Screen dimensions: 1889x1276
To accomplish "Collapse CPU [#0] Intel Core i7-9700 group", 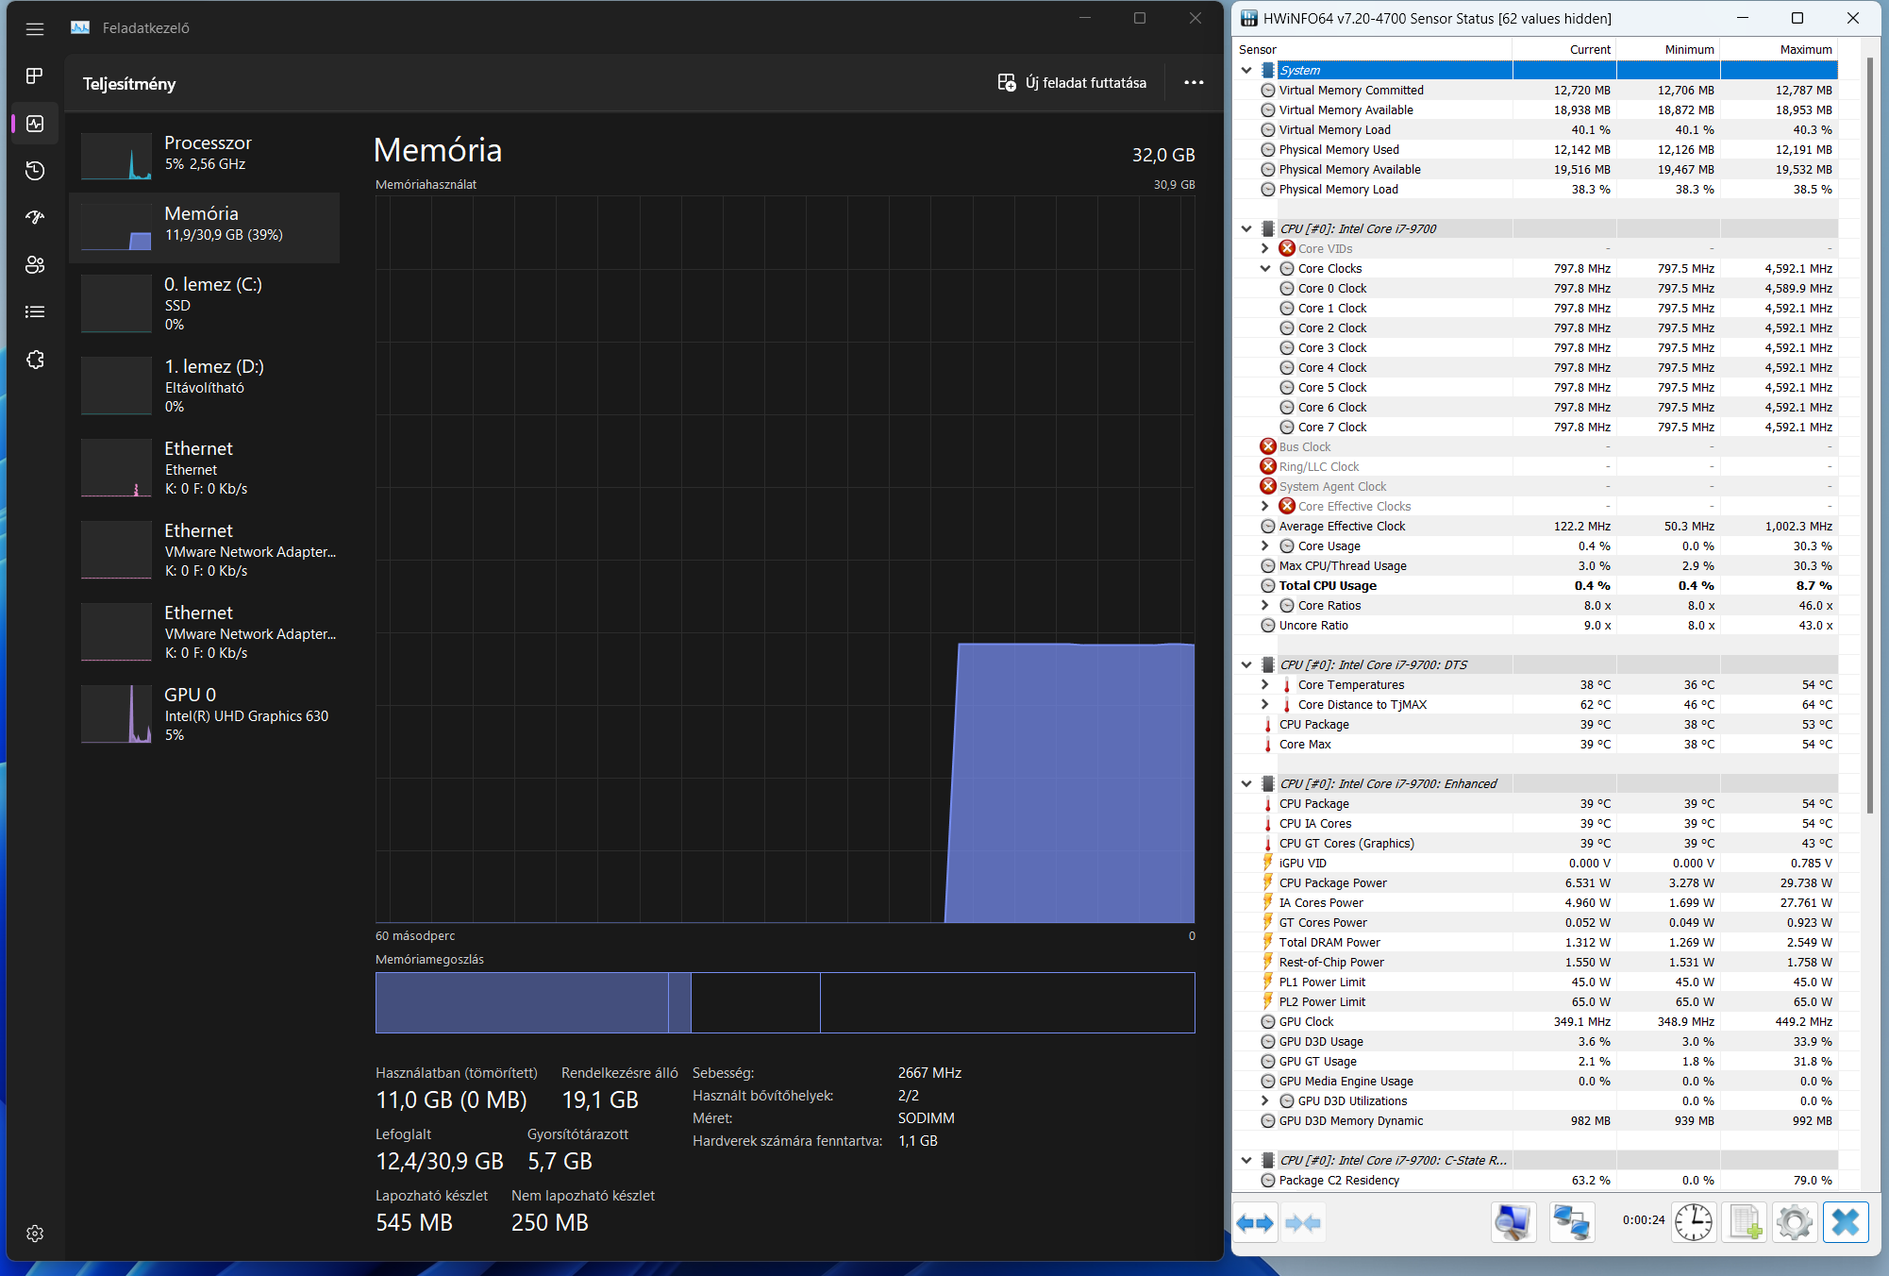I will (x=1246, y=229).
